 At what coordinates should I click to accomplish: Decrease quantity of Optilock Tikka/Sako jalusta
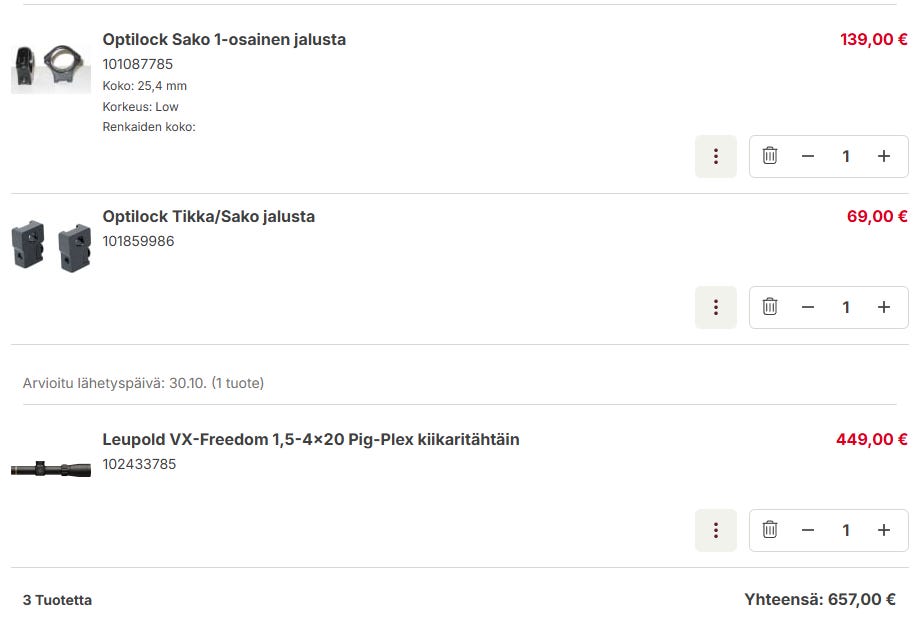(808, 307)
